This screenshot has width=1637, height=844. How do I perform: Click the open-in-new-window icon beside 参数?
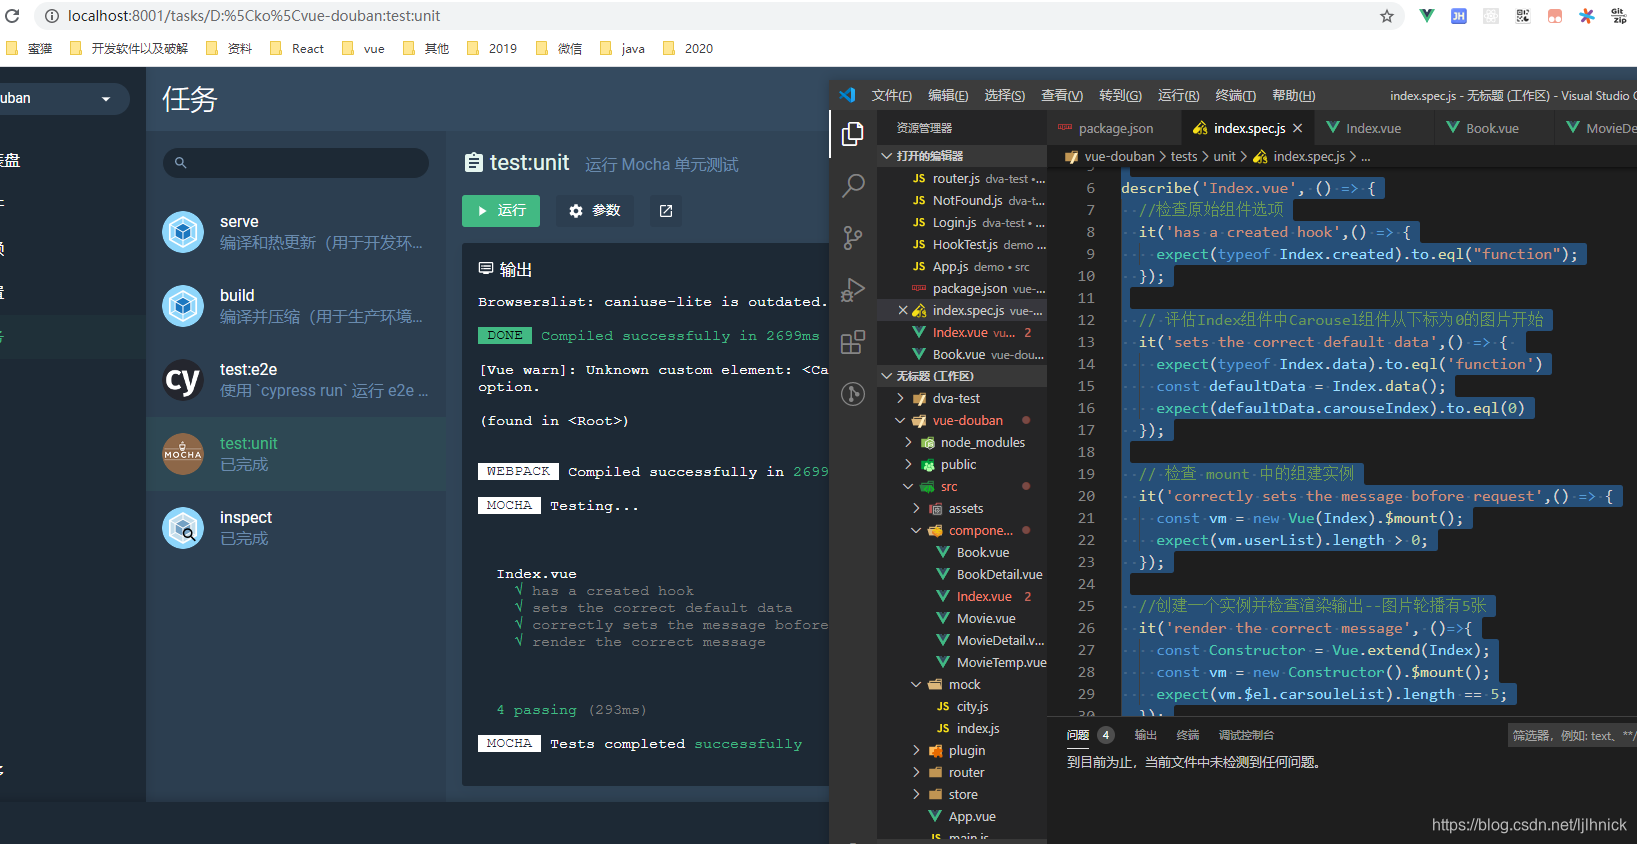coord(666,211)
